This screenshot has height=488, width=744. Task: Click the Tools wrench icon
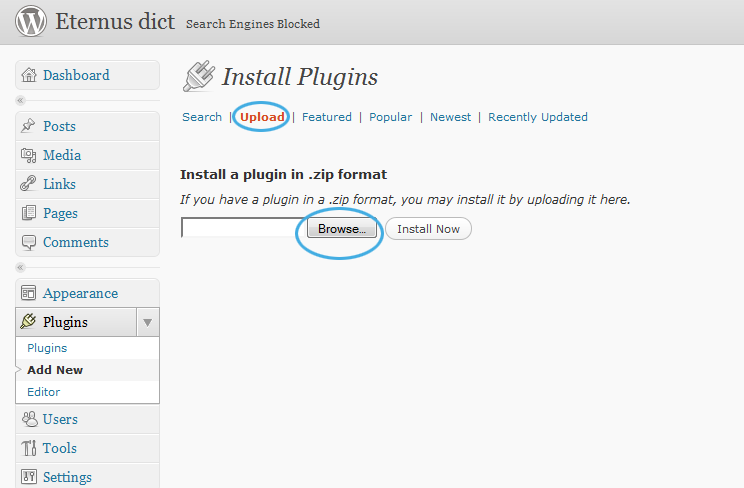28,448
